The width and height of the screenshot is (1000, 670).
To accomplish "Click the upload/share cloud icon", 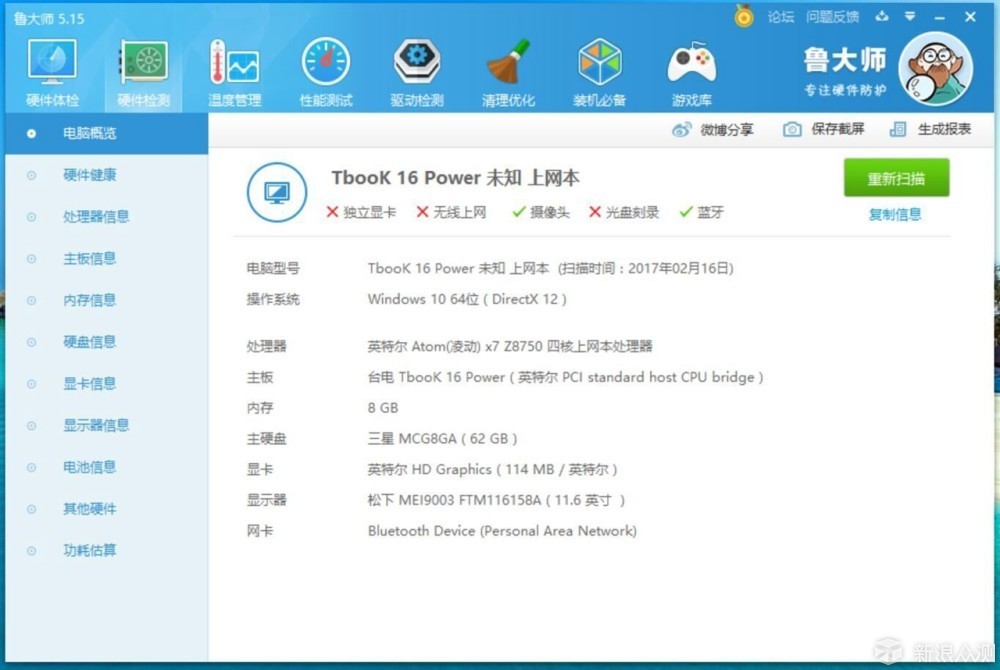I will click(x=883, y=17).
